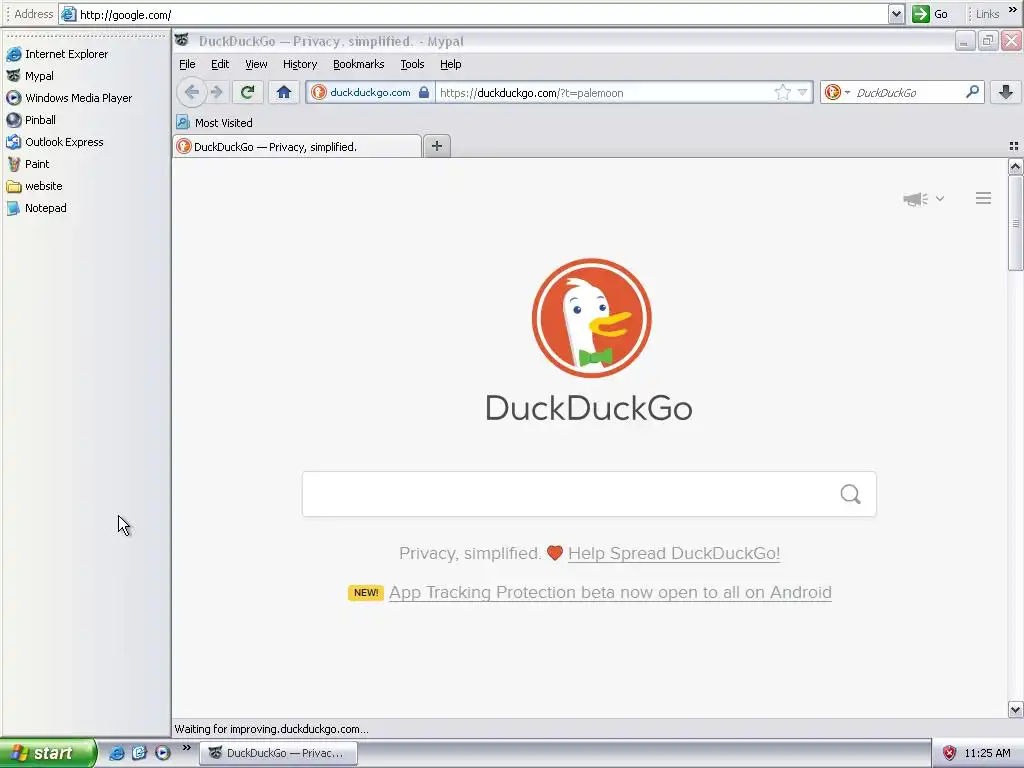Click the list all tabs grid icon

pos(1014,146)
